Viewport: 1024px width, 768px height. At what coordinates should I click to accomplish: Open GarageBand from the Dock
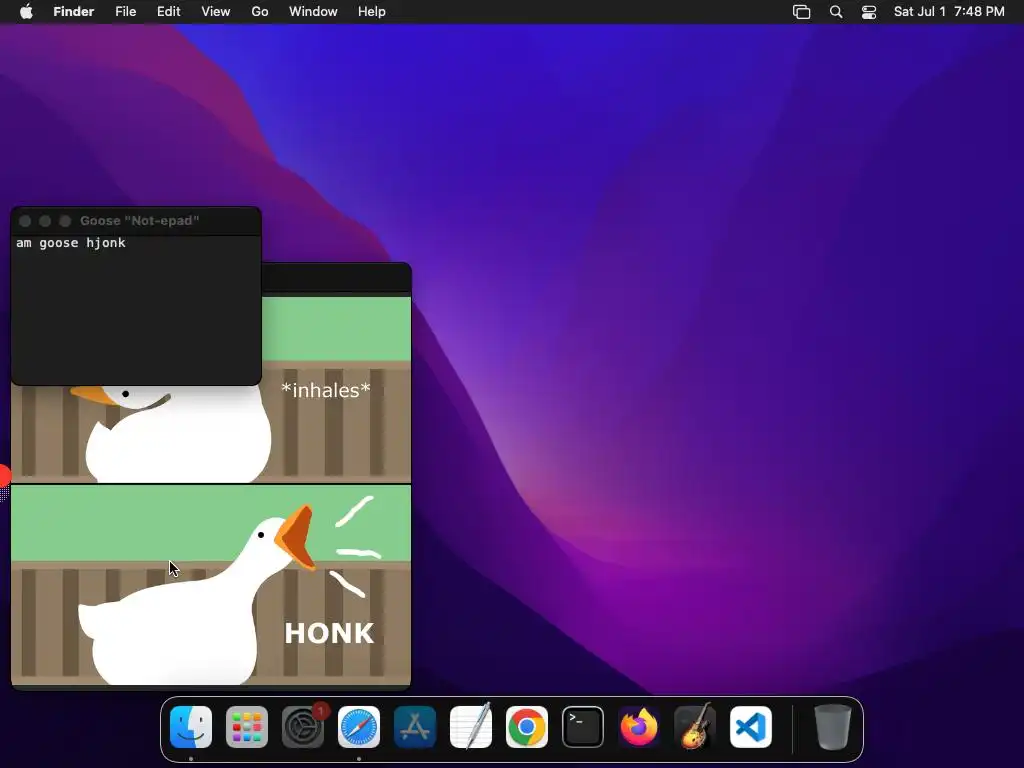[695, 727]
